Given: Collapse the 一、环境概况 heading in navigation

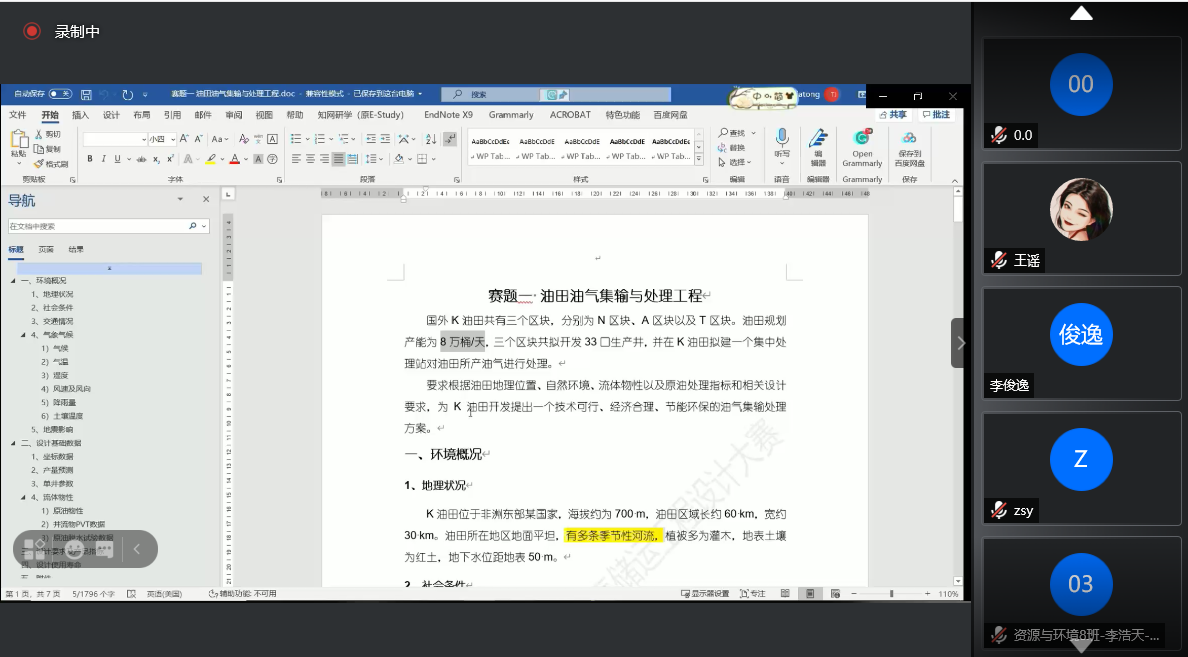Looking at the screenshot, I should [x=13, y=281].
